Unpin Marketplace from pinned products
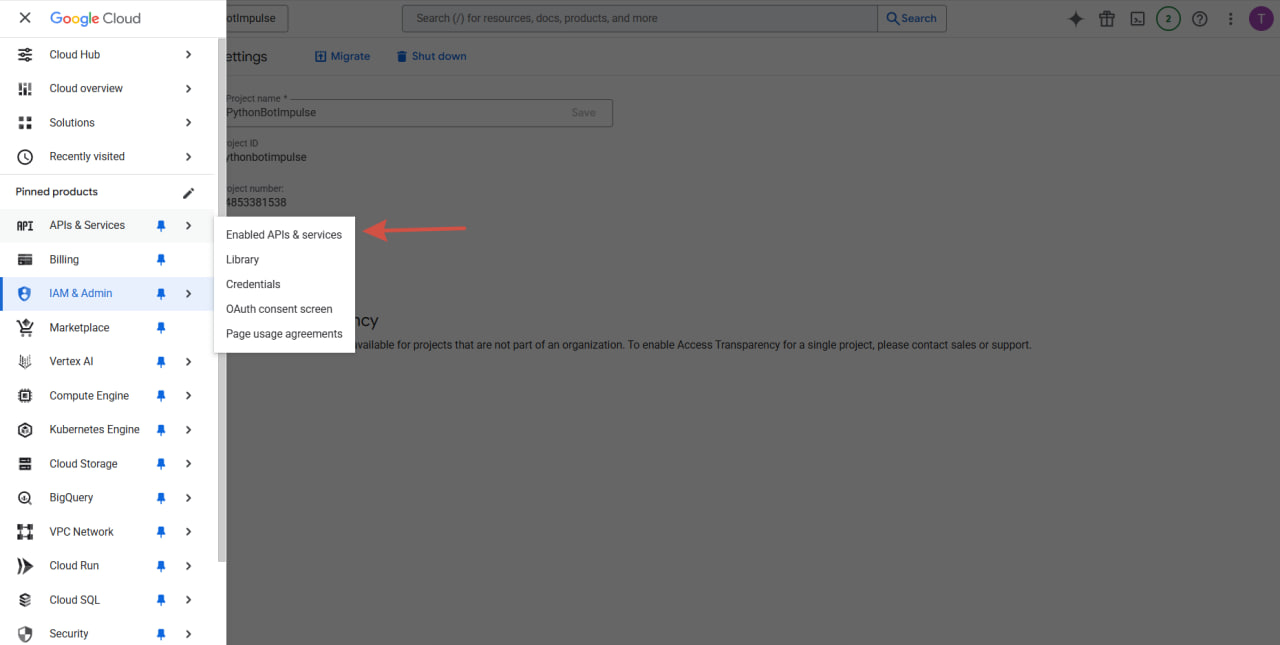This screenshot has height=645, width=1280. [161, 328]
